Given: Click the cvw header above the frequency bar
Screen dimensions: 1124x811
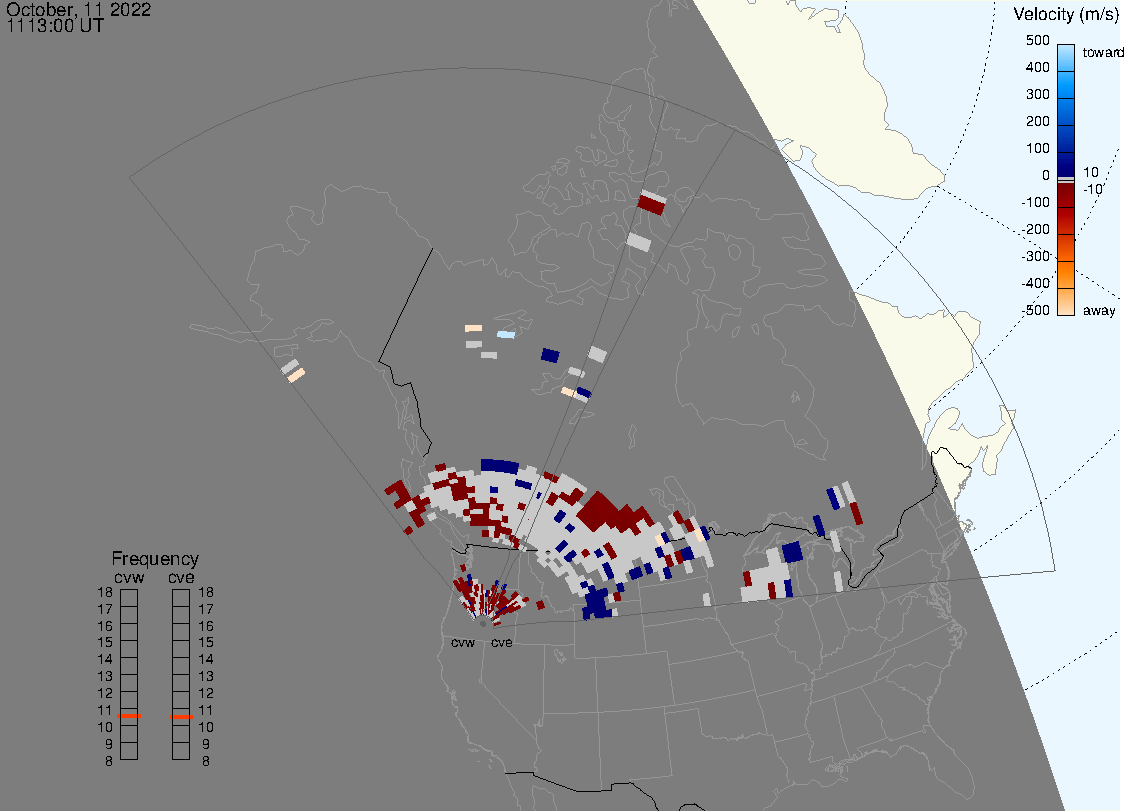Looking at the screenshot, I should [x=129, y=577].
